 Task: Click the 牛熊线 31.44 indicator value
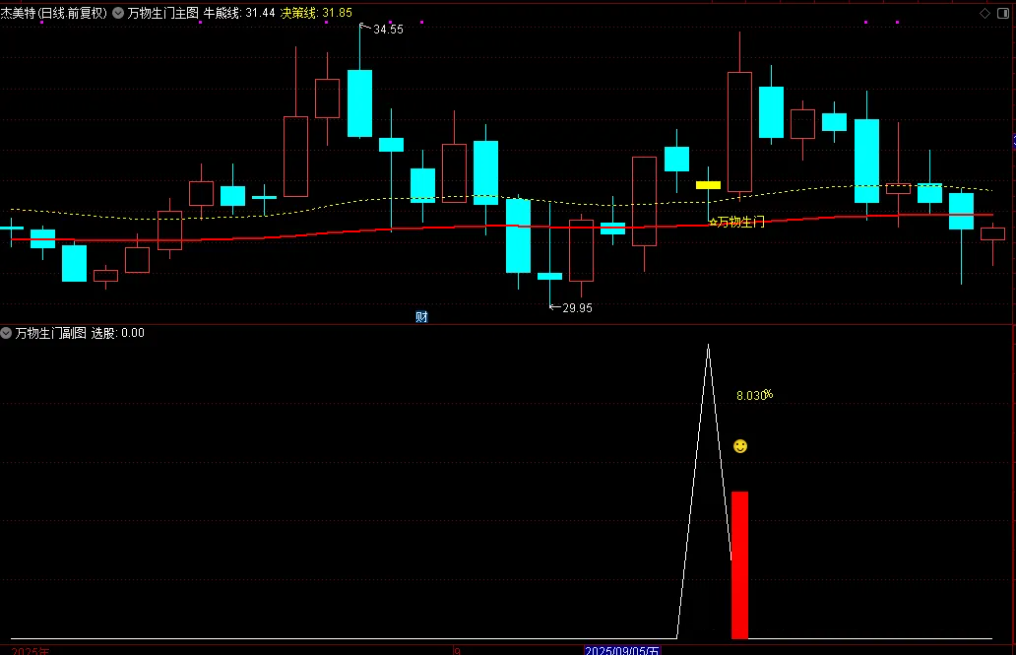coord(239,13)
